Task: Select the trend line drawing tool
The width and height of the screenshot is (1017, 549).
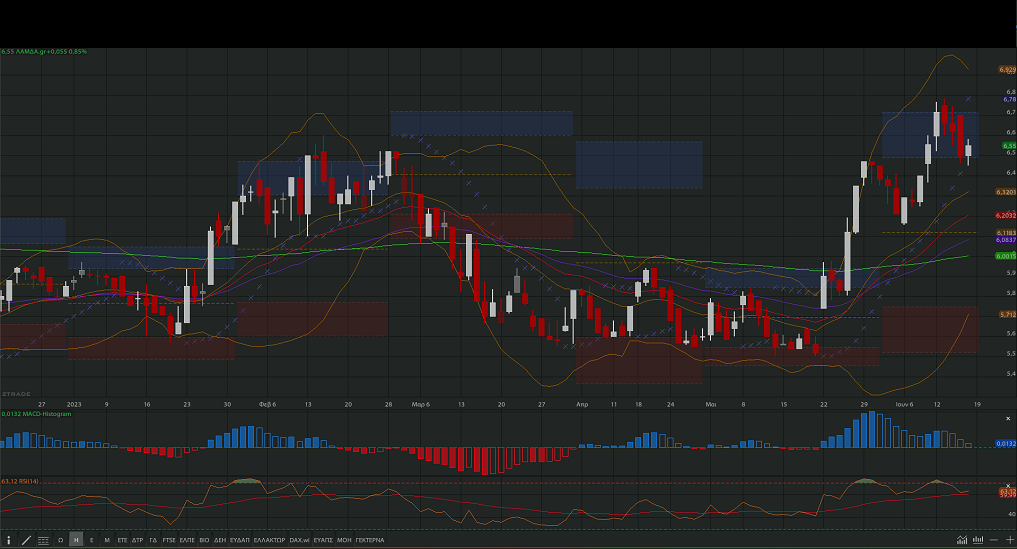Action: (x=27, y=540)
